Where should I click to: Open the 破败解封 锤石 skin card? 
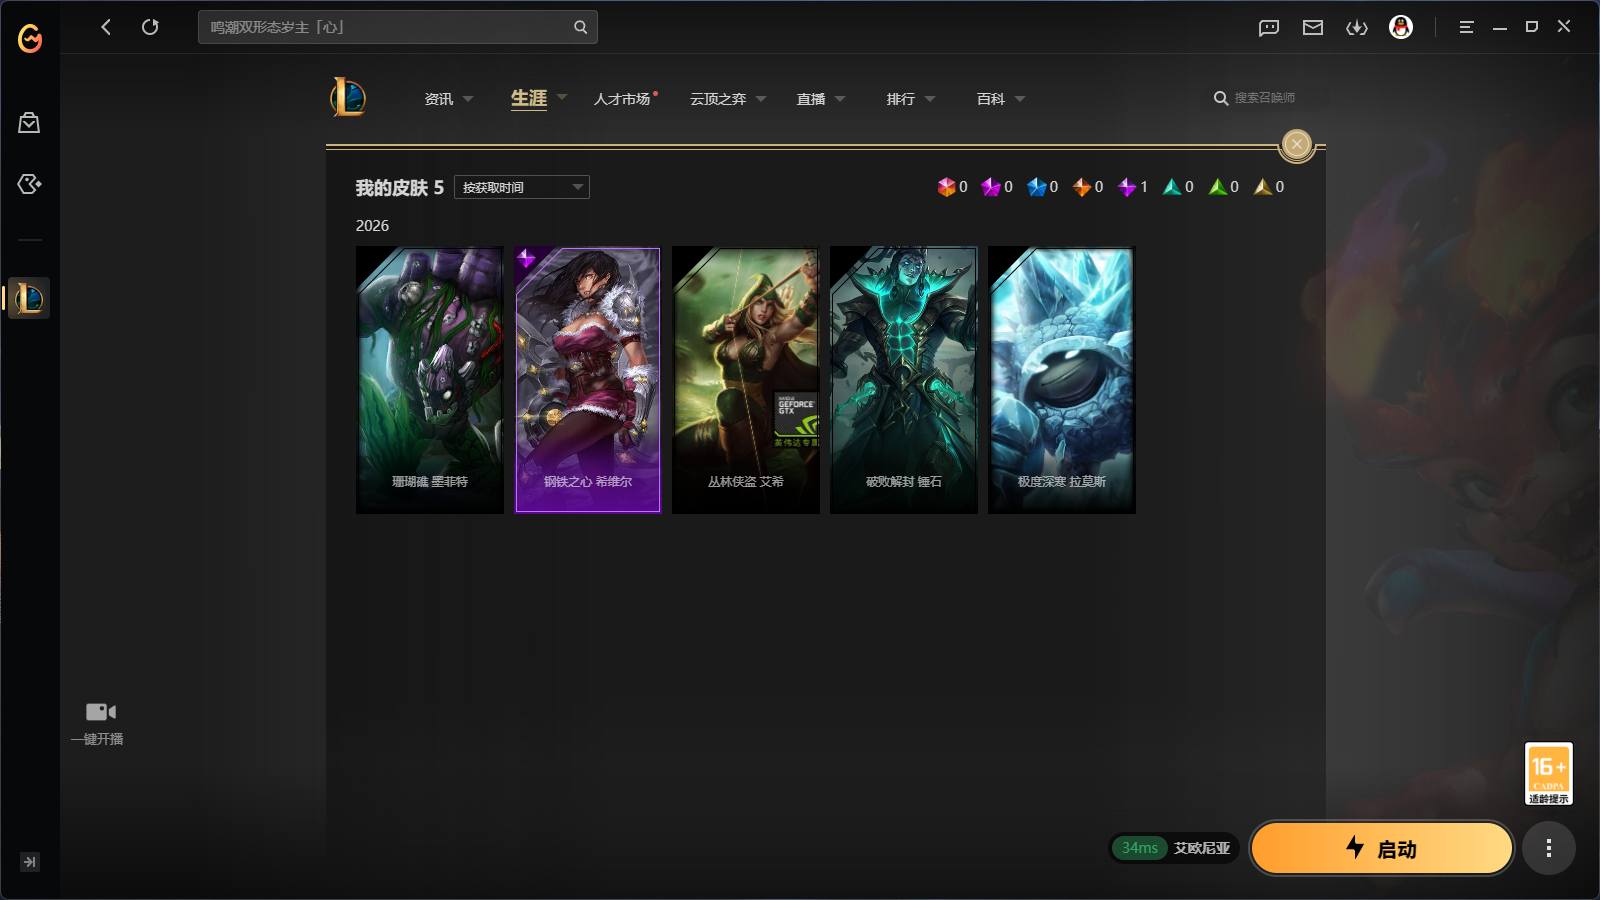[x=904, y=380]
